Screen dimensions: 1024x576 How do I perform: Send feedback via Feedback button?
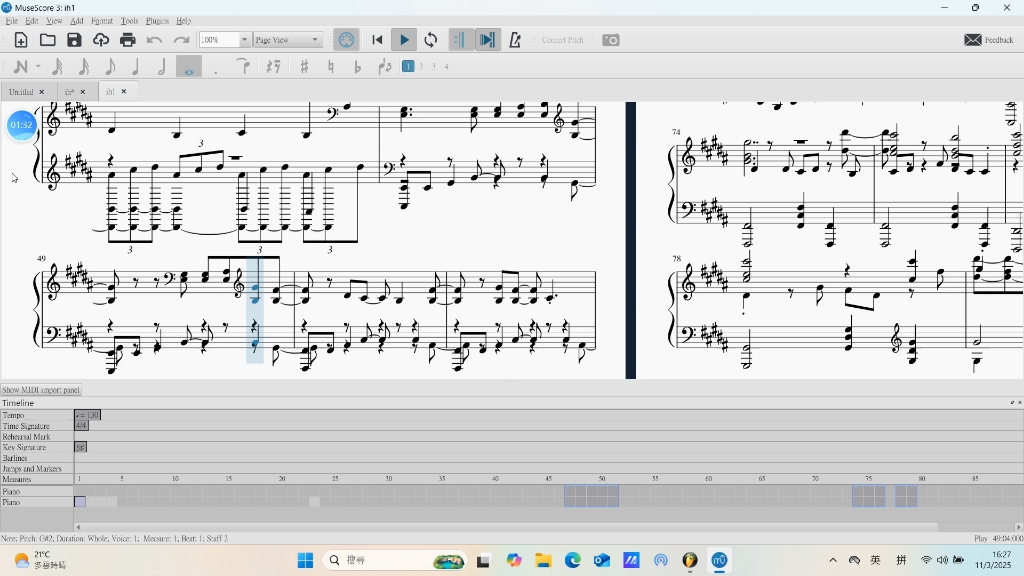989,40
